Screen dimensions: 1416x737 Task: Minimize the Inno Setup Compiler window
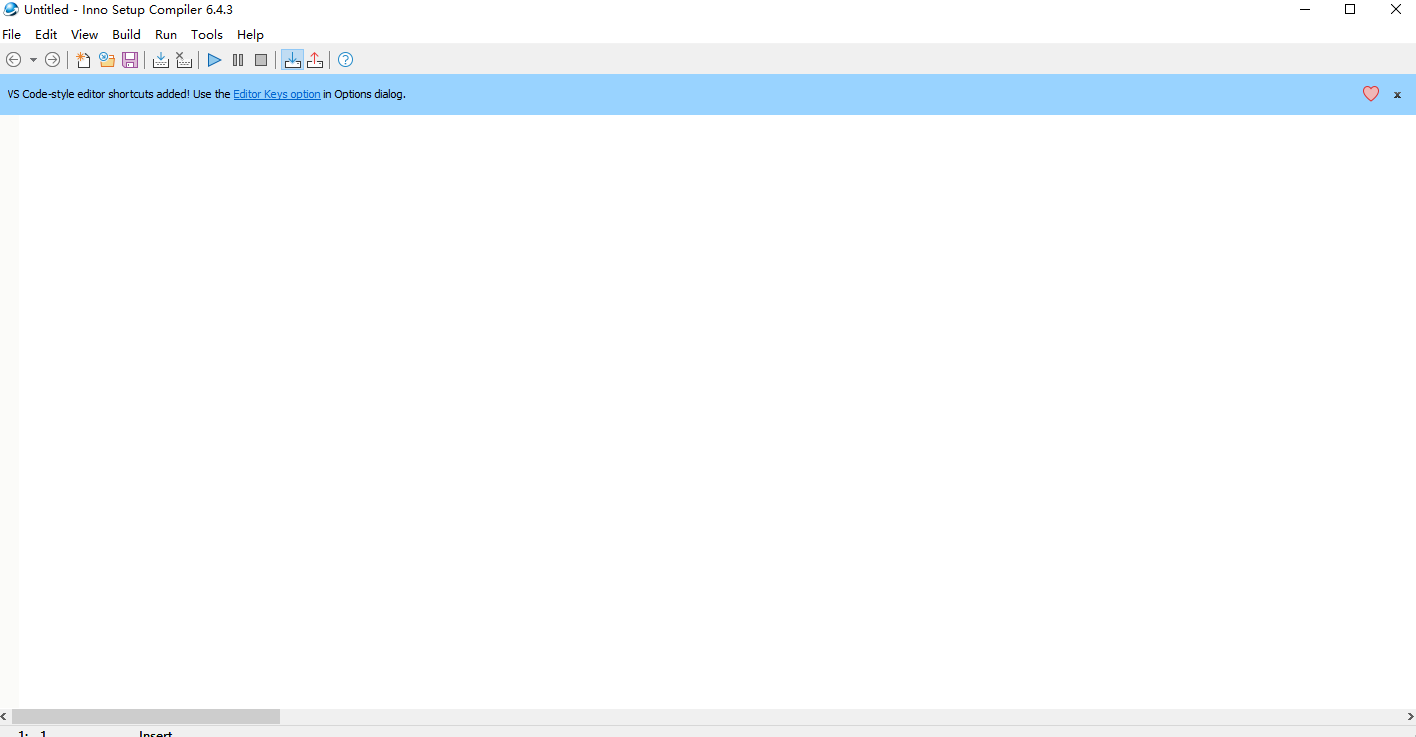point(1305,10)
